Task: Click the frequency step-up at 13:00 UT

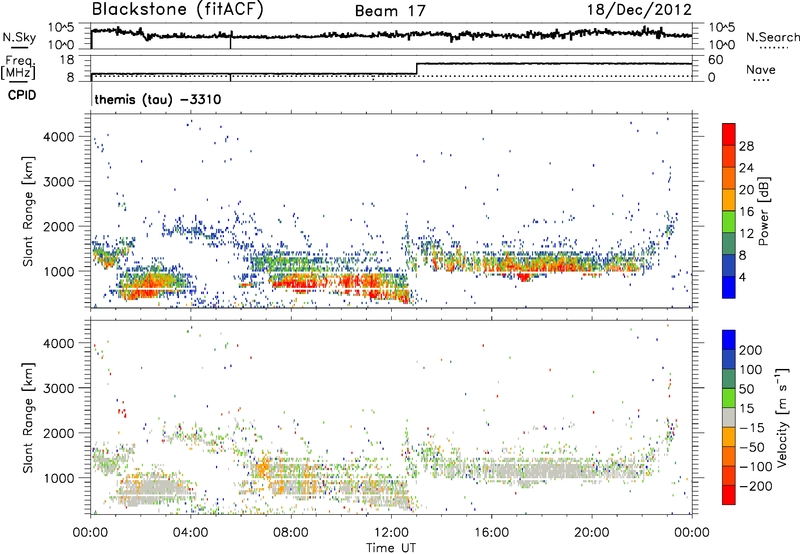Action: [417, 68]
